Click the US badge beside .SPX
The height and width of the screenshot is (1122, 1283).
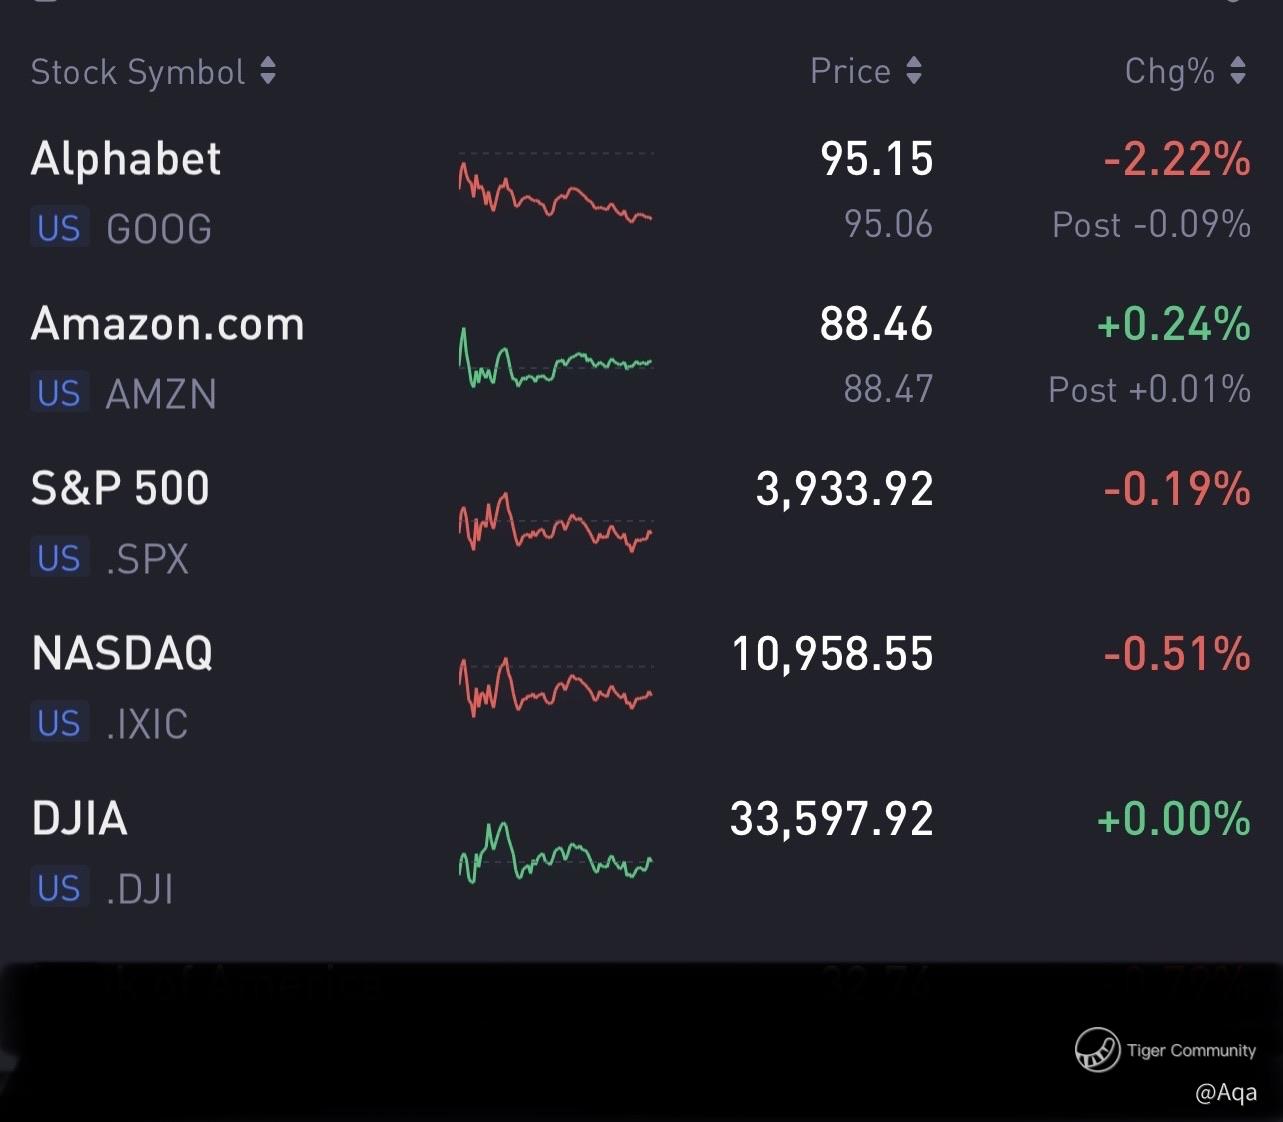pyautogui.click(x=59, y=558)
